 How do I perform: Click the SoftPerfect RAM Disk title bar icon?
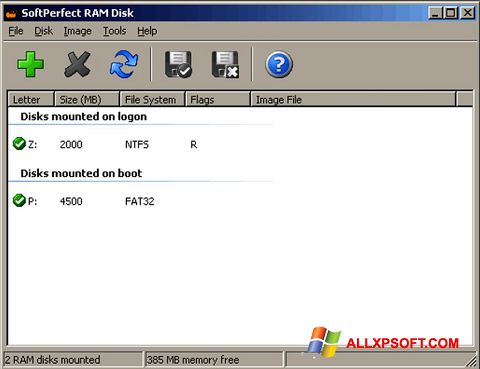pyautogui.click(x=11, y=14)
